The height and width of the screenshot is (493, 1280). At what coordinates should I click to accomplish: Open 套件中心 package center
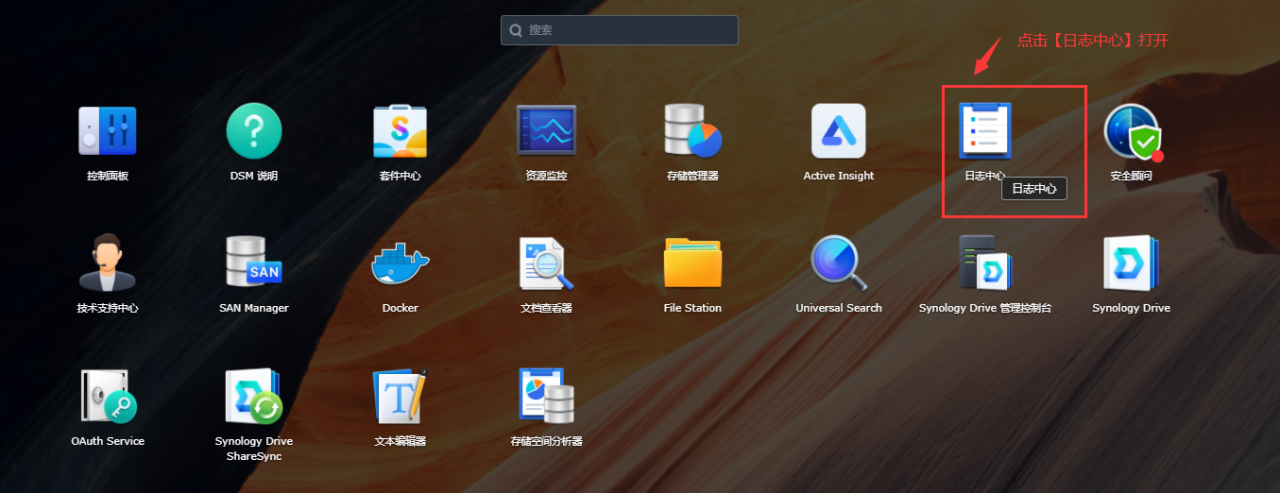tap(400, 131)
